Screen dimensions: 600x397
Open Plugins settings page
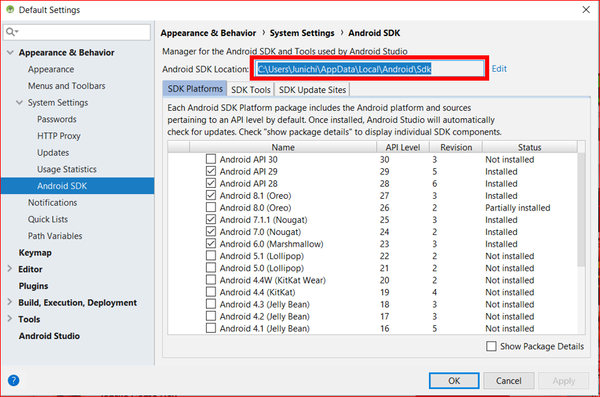pyautogui.click(x=33, y=286)
